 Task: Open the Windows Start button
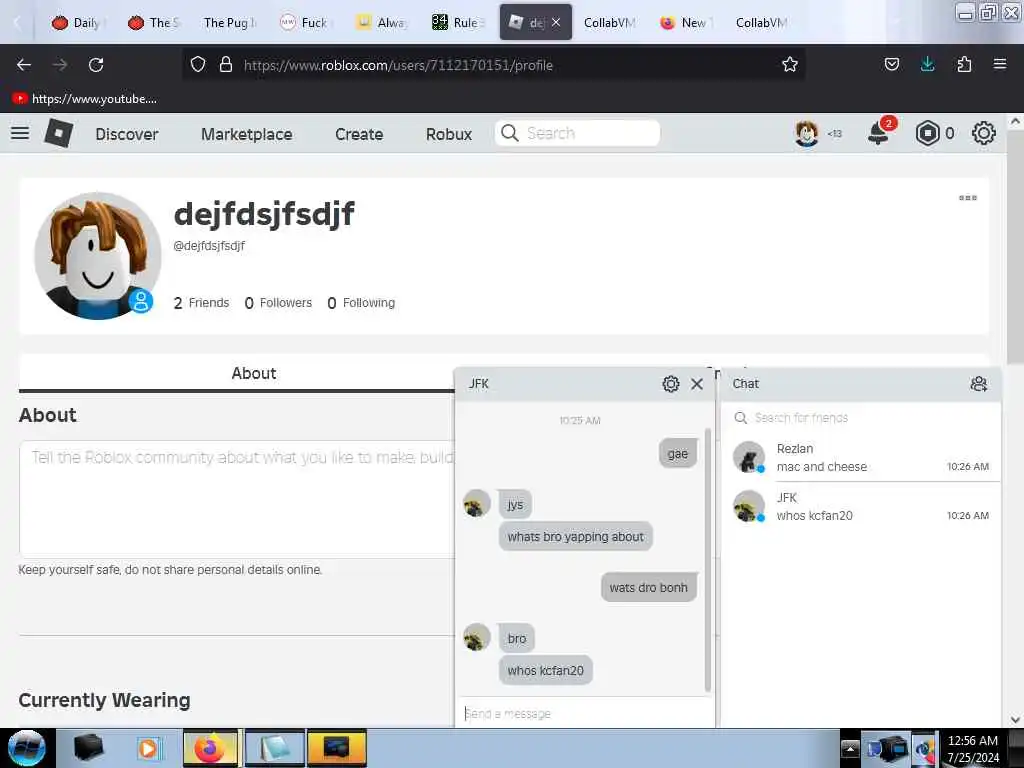coord(27,748)
